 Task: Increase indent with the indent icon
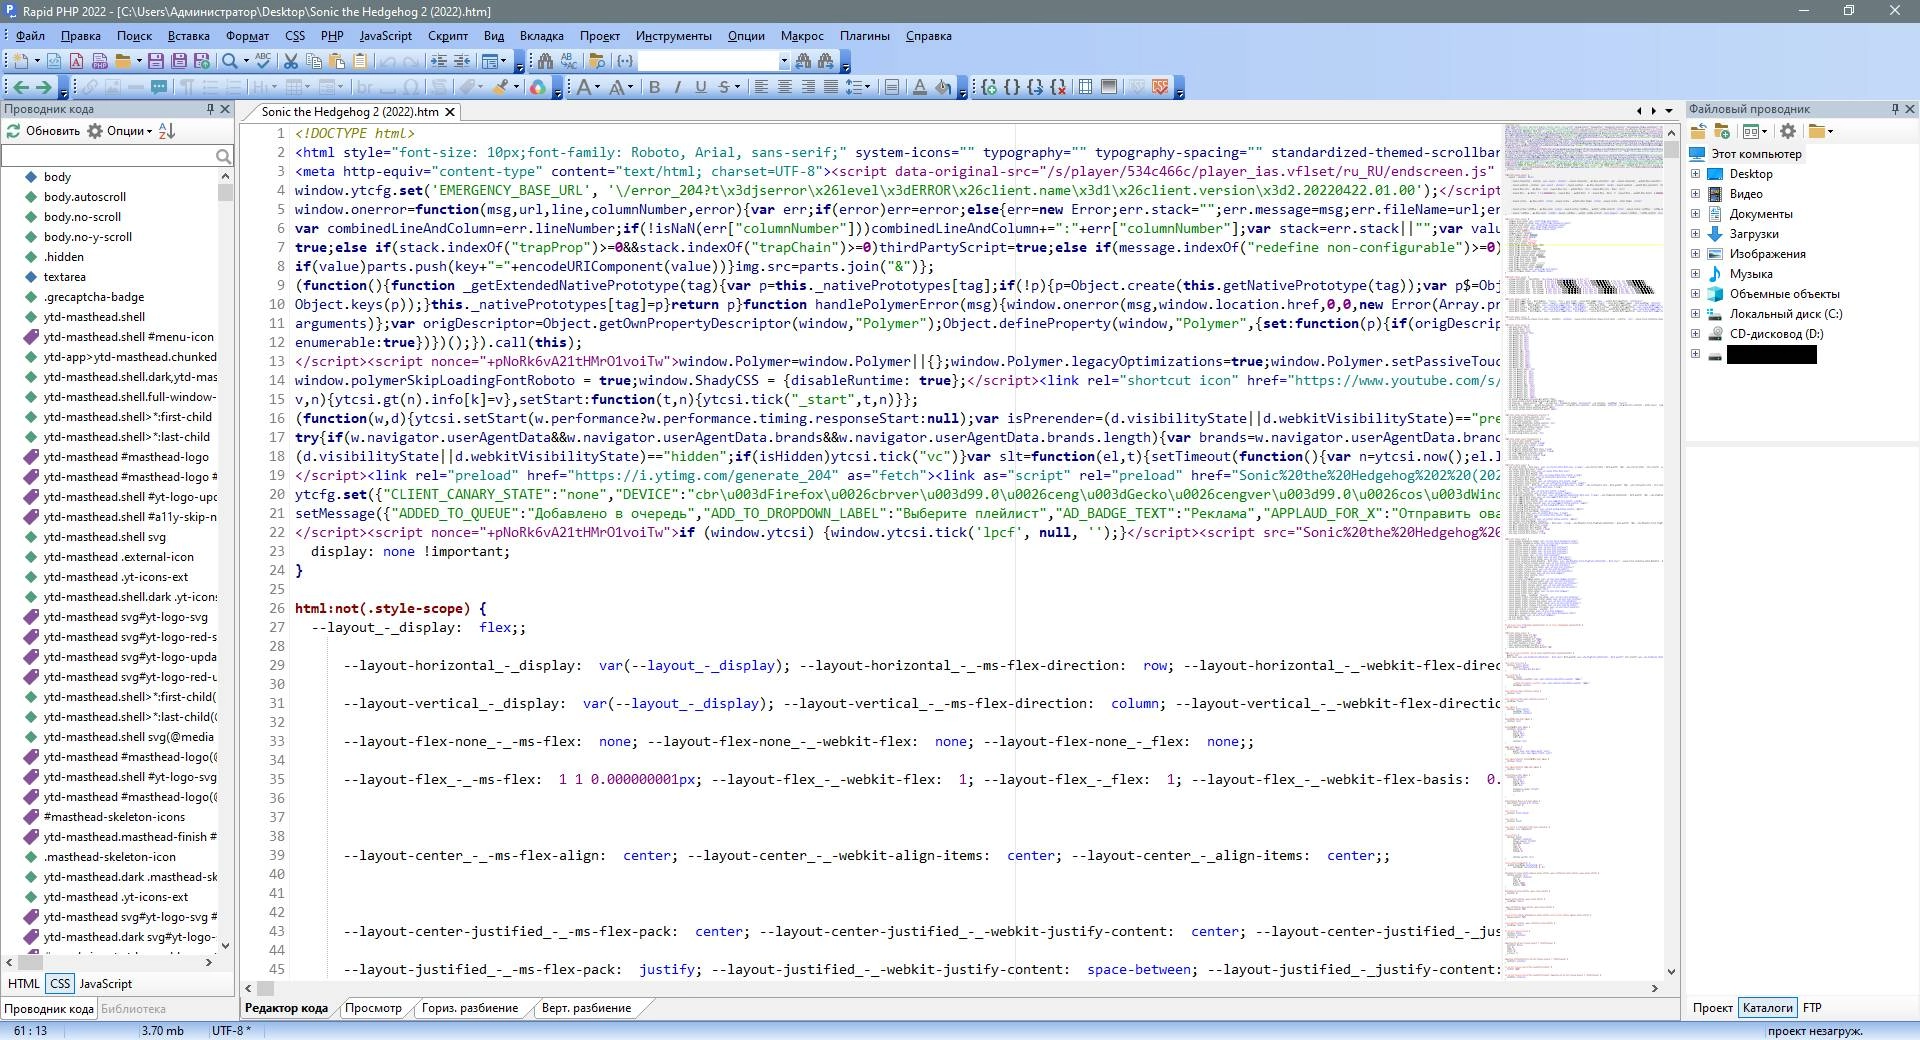(x=438, y=61)
